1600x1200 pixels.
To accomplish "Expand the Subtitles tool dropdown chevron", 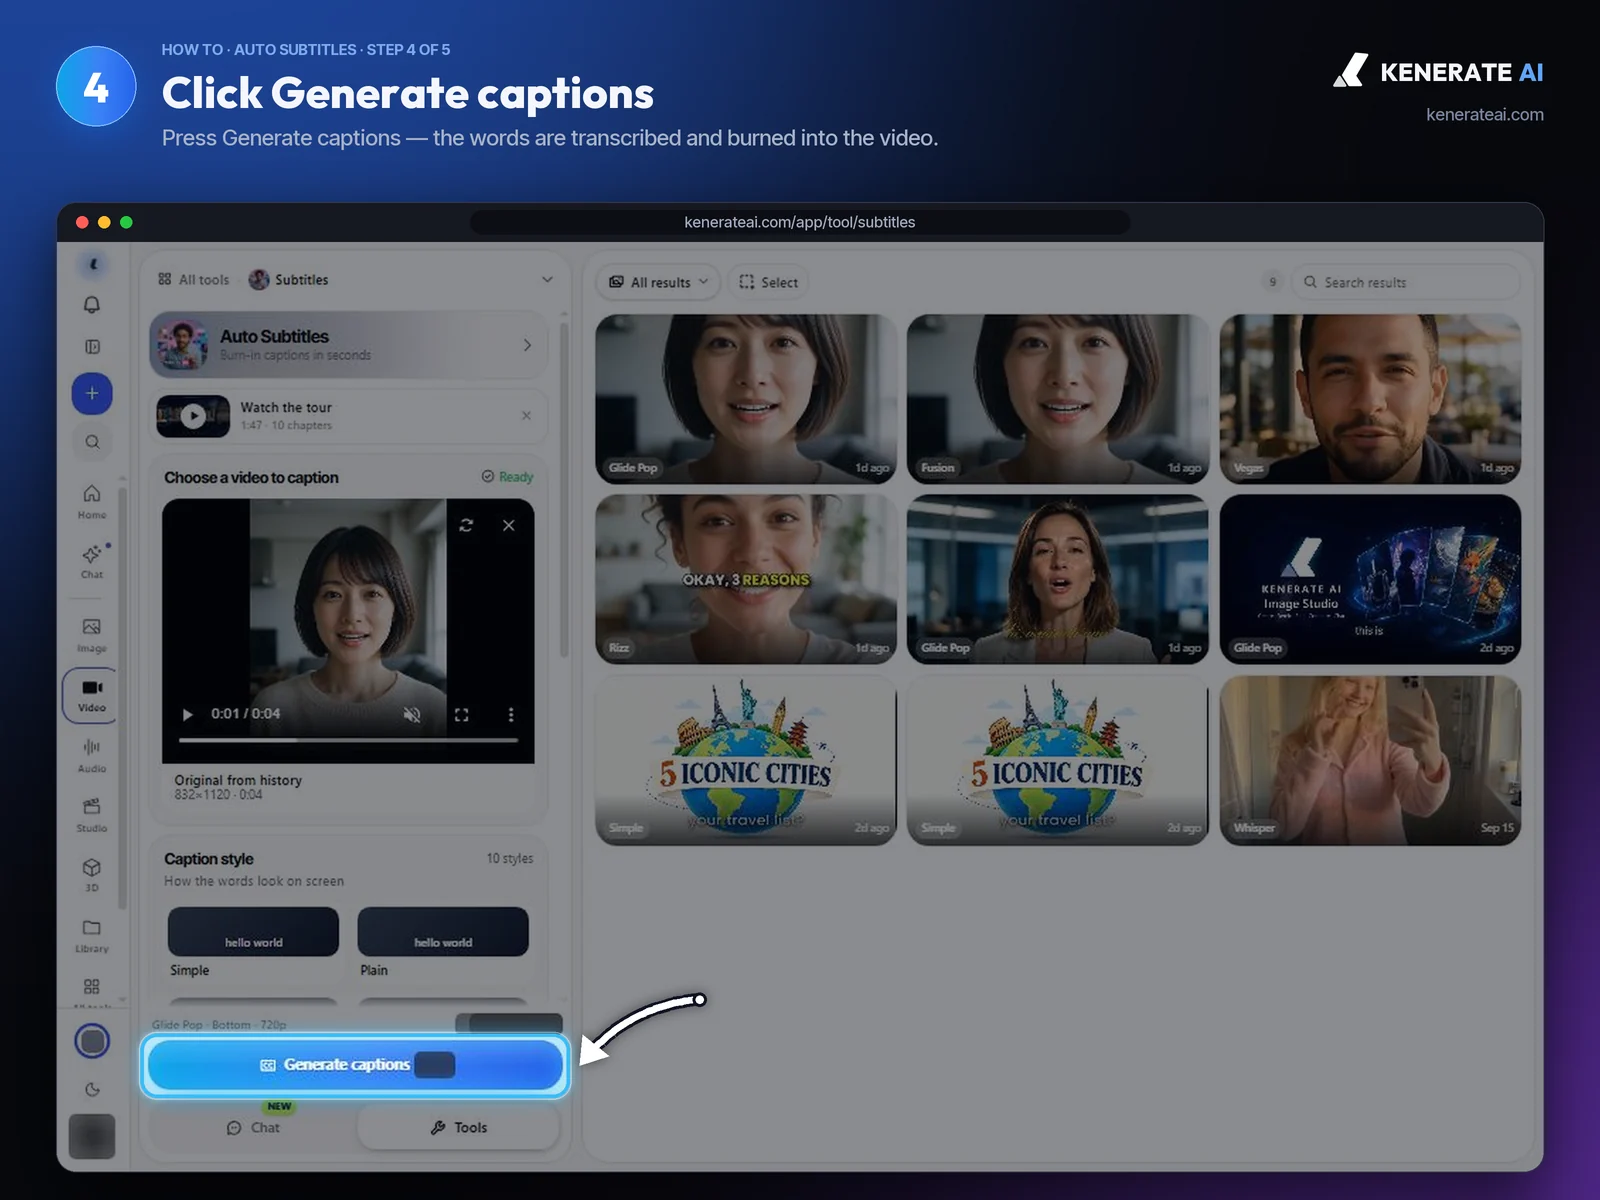I will click(547, 279).
